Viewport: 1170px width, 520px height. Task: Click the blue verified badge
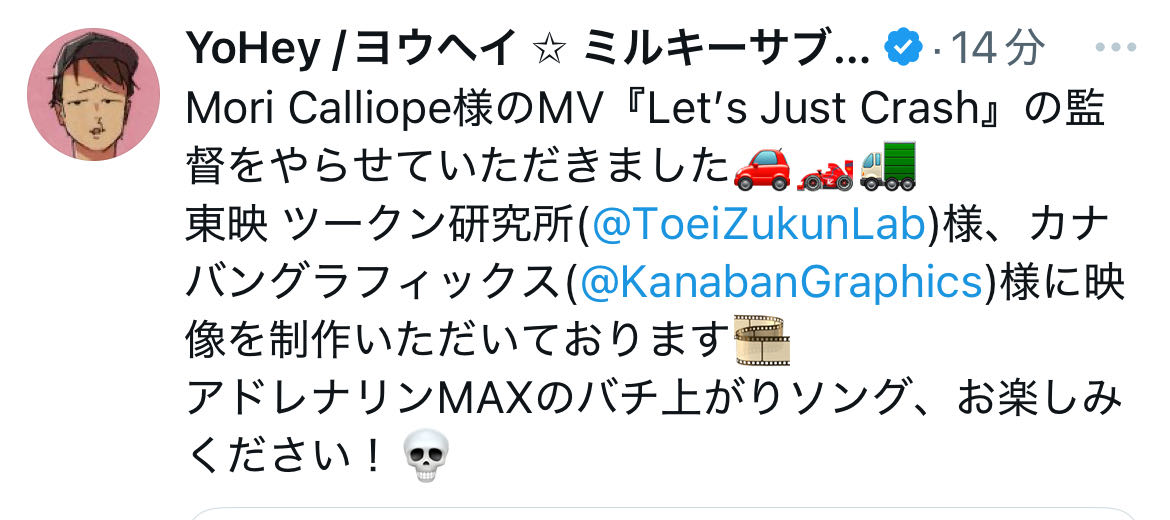click(904, 48)
